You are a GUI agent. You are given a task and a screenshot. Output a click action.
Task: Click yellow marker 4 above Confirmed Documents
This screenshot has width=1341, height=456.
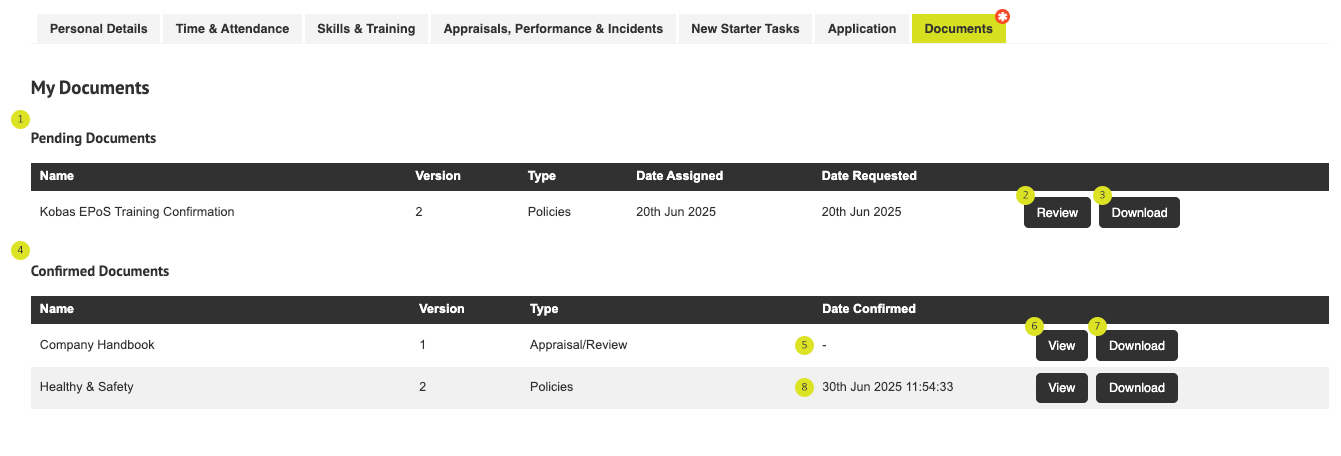pyautogui.click(x=21, y=249)
